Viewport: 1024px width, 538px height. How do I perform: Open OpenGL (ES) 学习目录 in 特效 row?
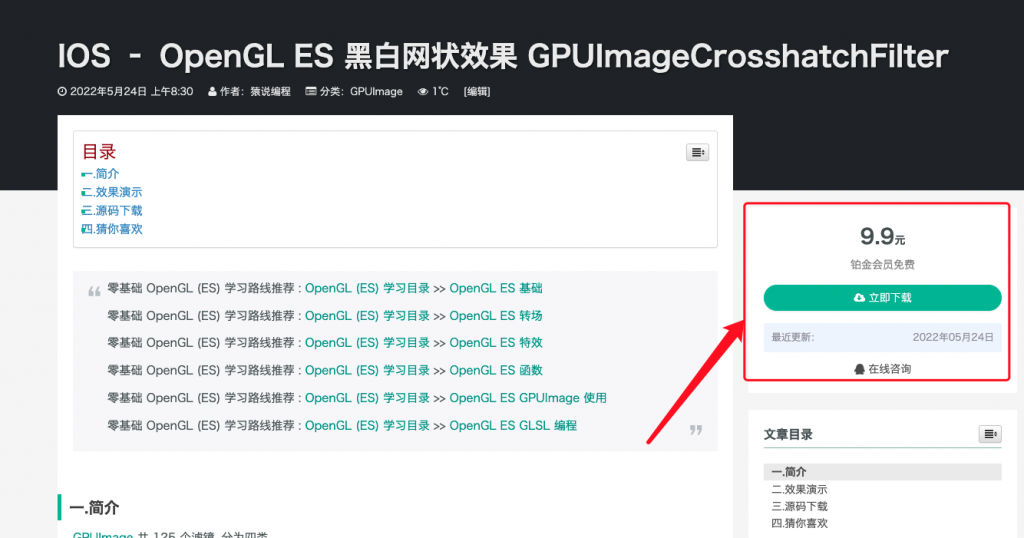[x=367, y=342]
